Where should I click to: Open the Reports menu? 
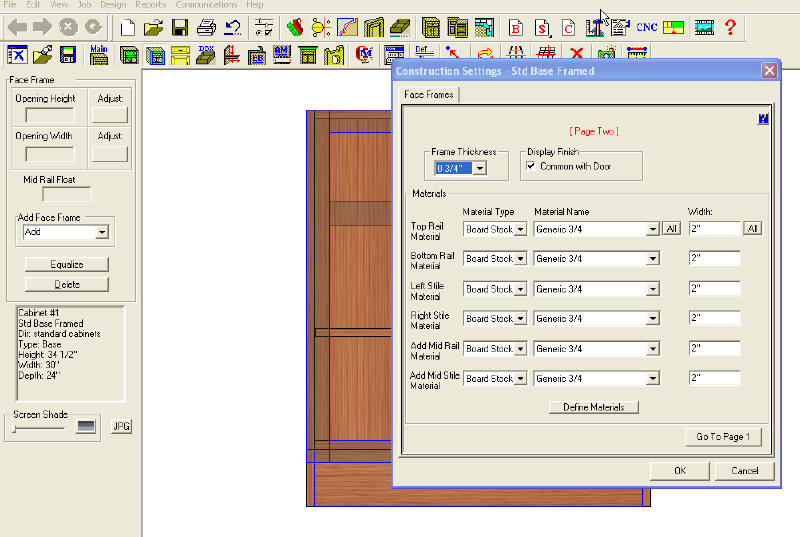(x=151, y=5)
